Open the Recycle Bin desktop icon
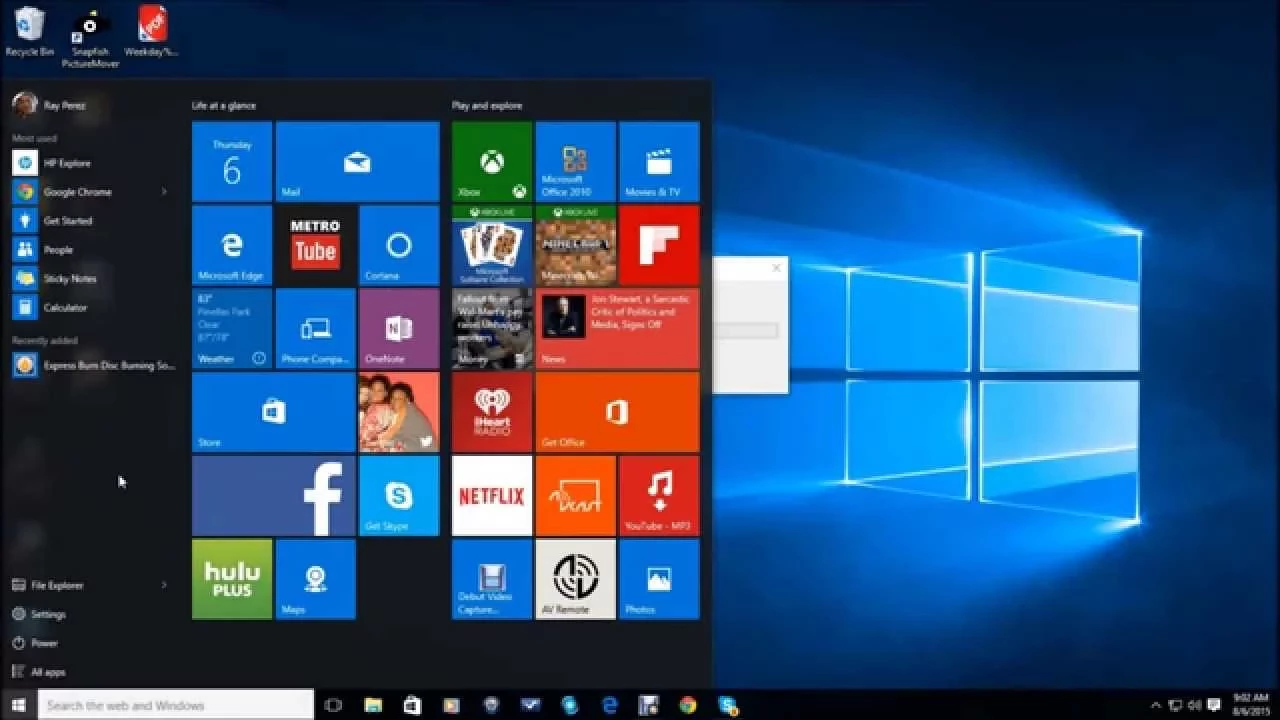Screen dimensions: 1280x720 pos(30,31)
